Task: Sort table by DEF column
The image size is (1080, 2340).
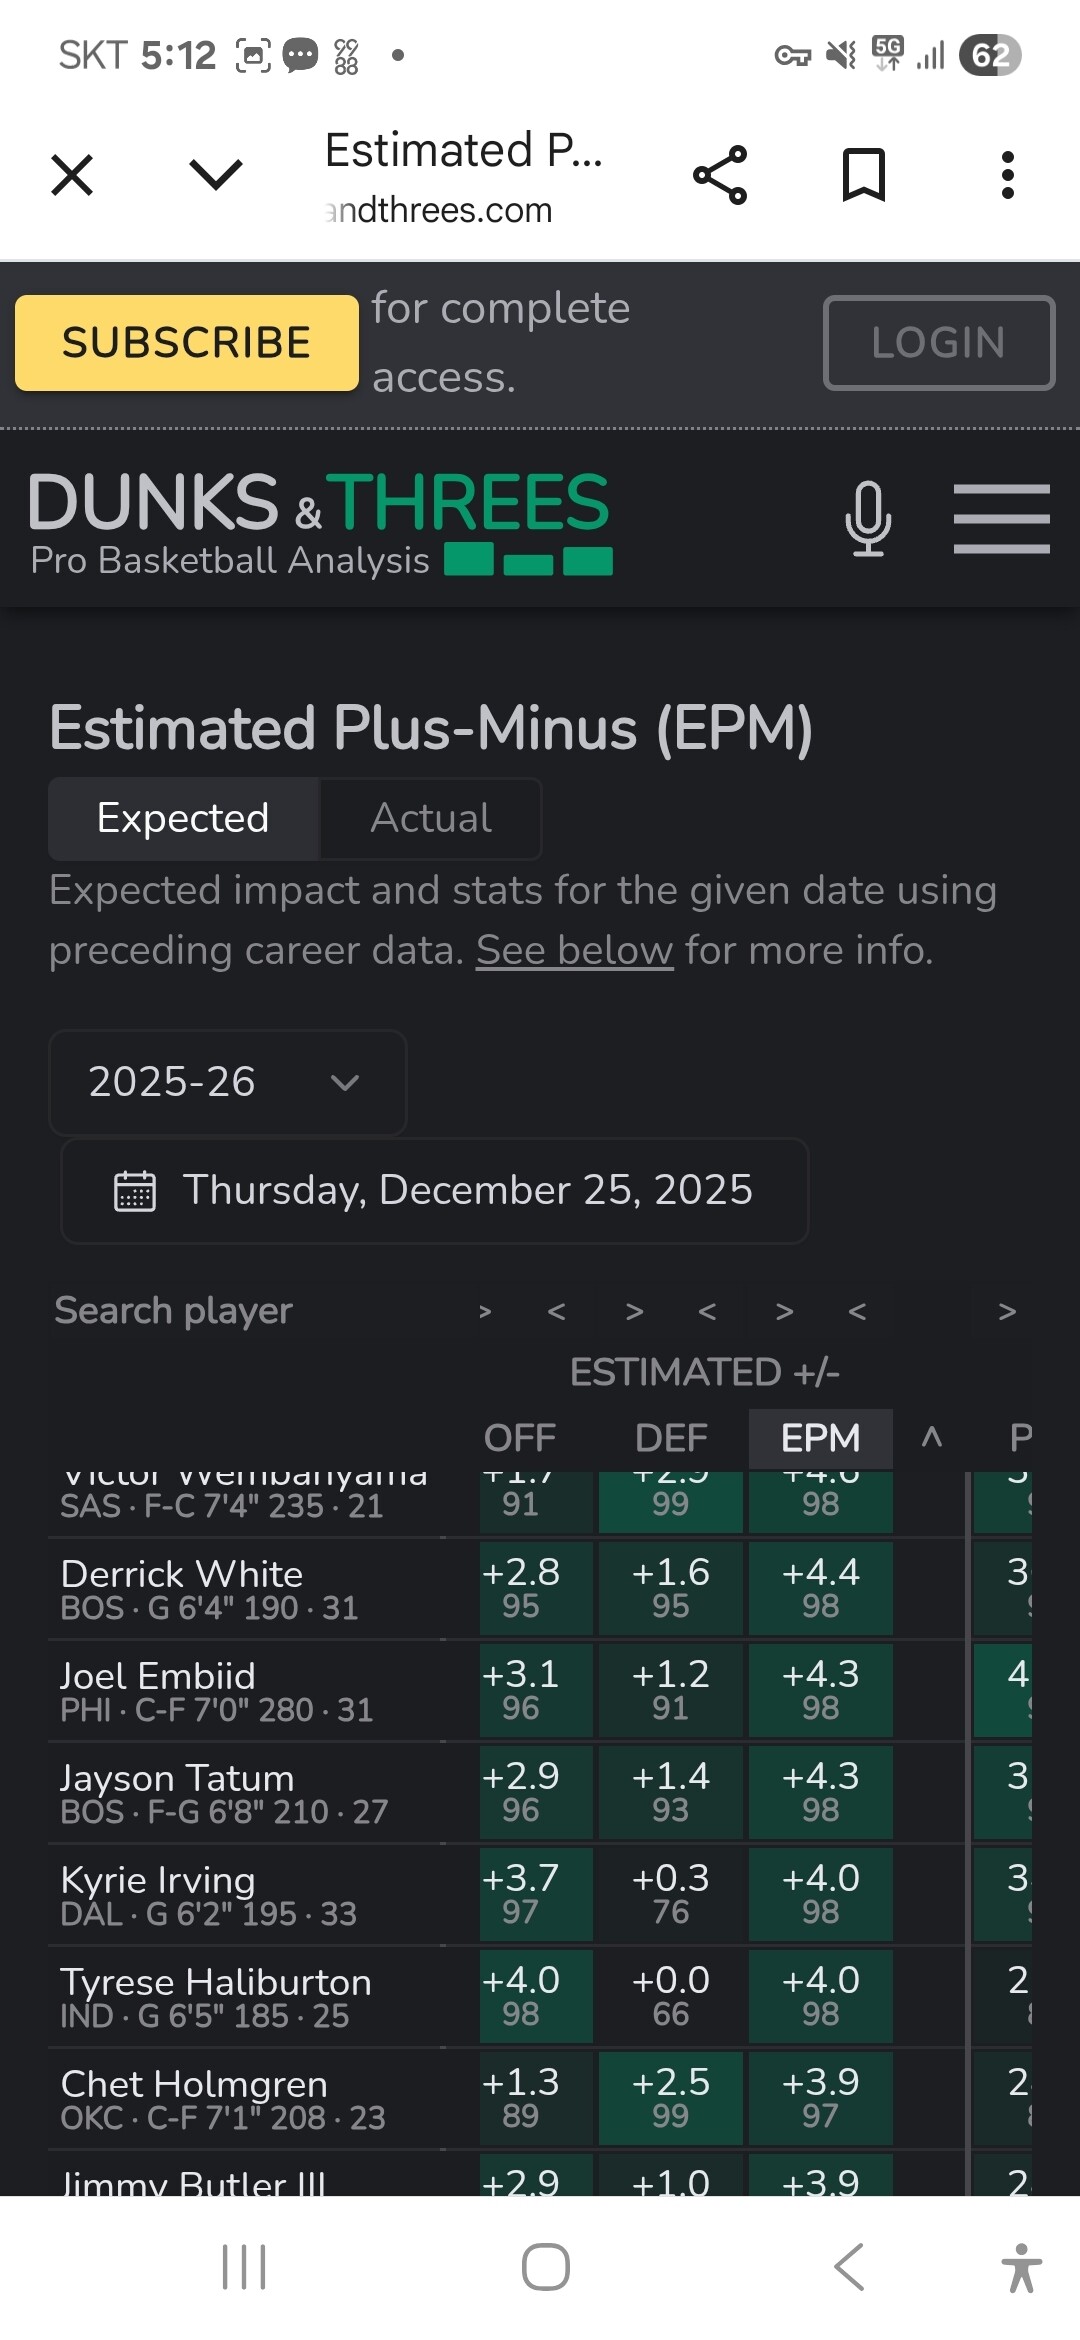Action: coord(671,1438)
